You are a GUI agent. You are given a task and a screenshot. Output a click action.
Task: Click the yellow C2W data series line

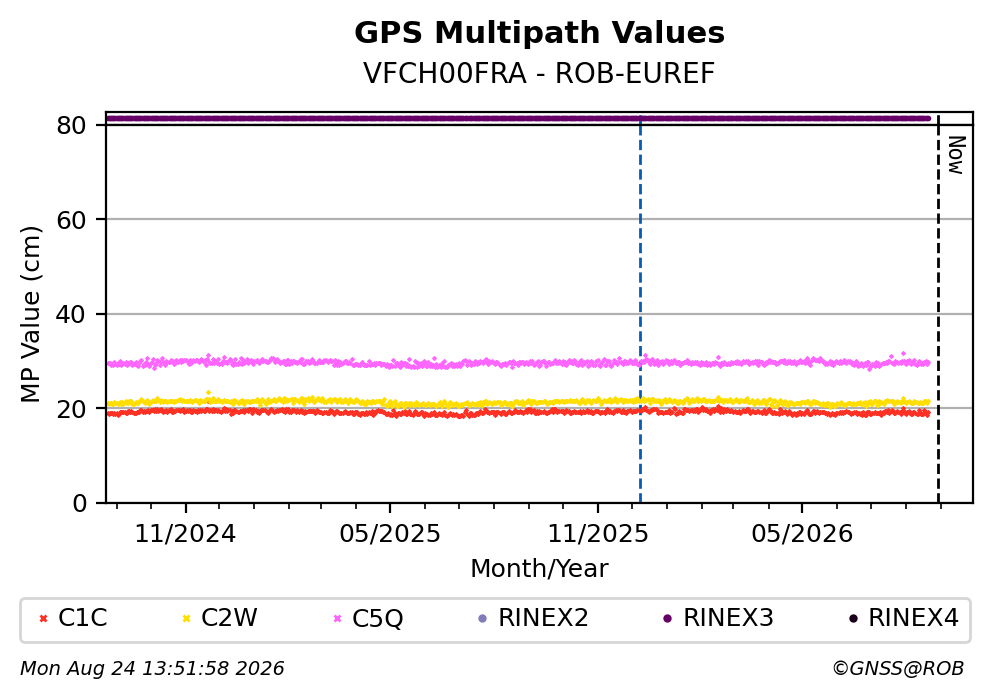(518, 402)
